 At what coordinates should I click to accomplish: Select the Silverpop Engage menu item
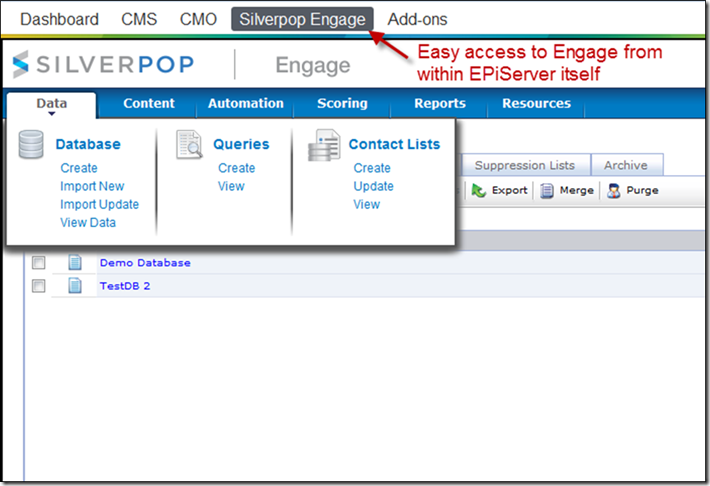(x=302, y=19)
